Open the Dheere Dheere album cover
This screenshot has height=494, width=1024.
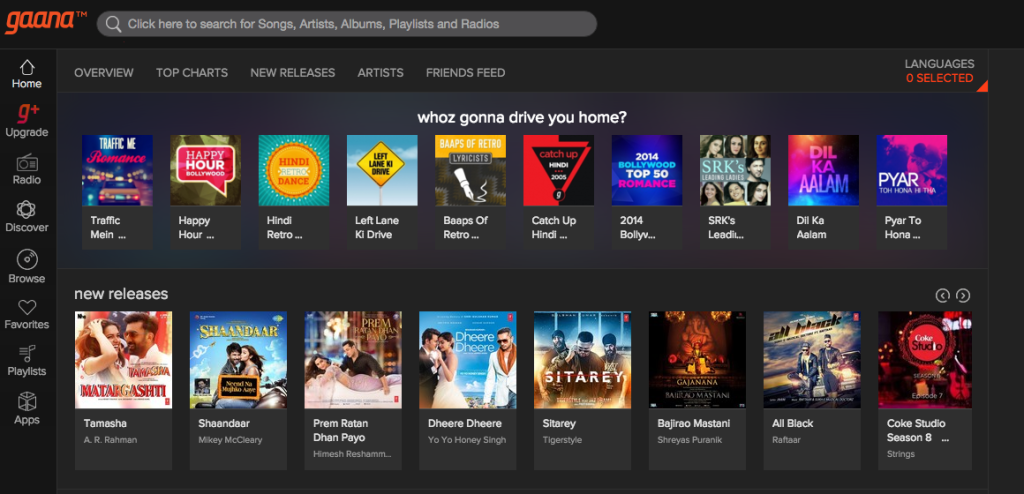468,360
